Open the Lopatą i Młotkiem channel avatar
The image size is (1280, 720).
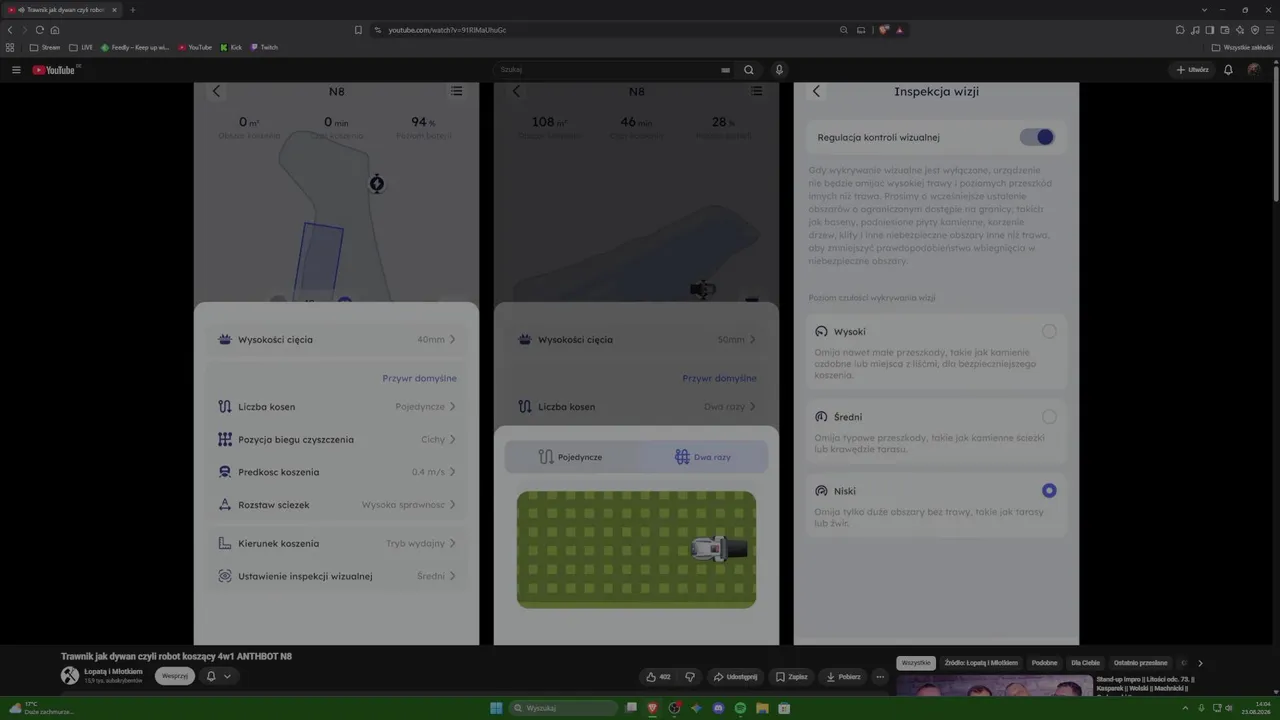pyautogui.click(x=70, y=676)
